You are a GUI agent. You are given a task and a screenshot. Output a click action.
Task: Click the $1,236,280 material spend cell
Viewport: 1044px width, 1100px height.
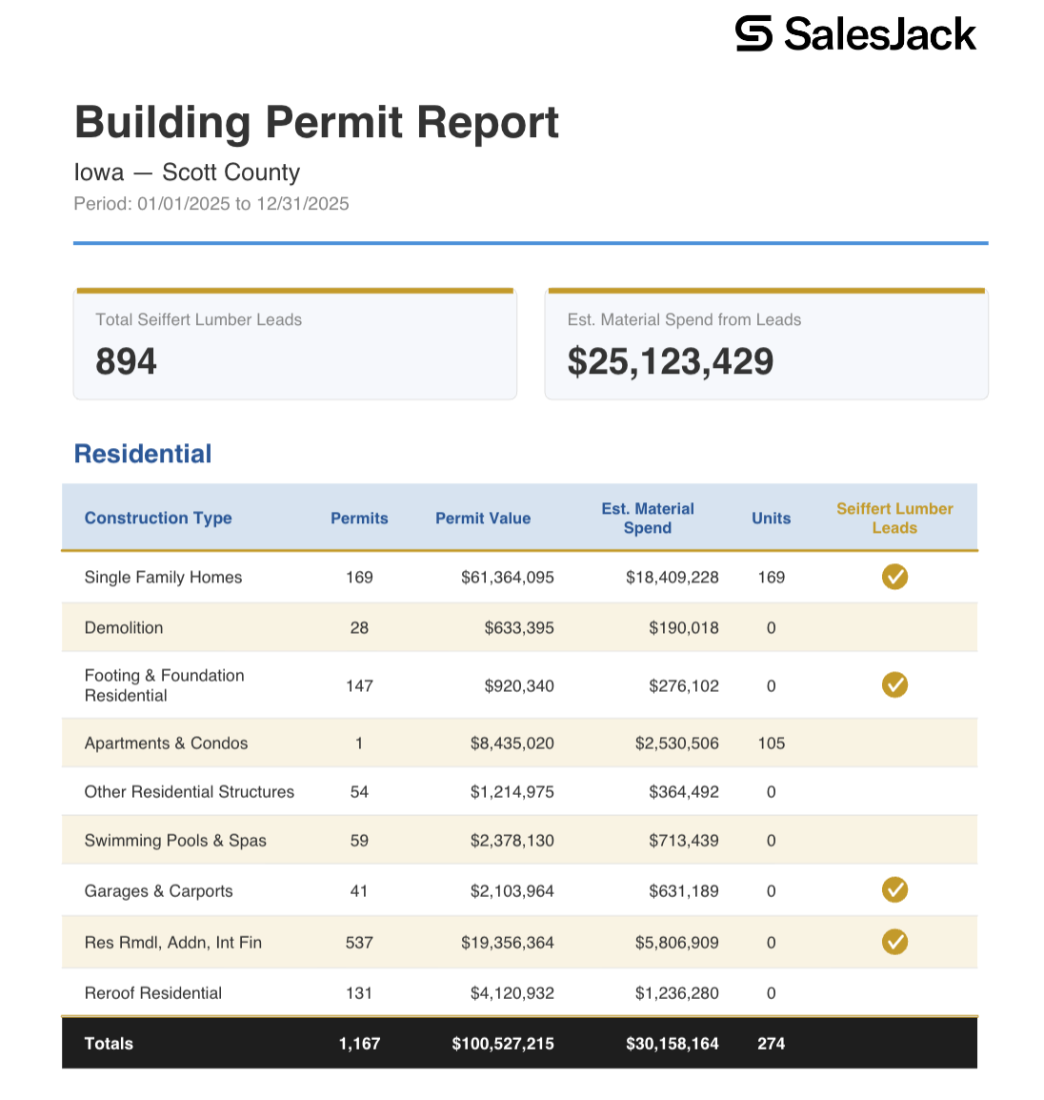677,993
